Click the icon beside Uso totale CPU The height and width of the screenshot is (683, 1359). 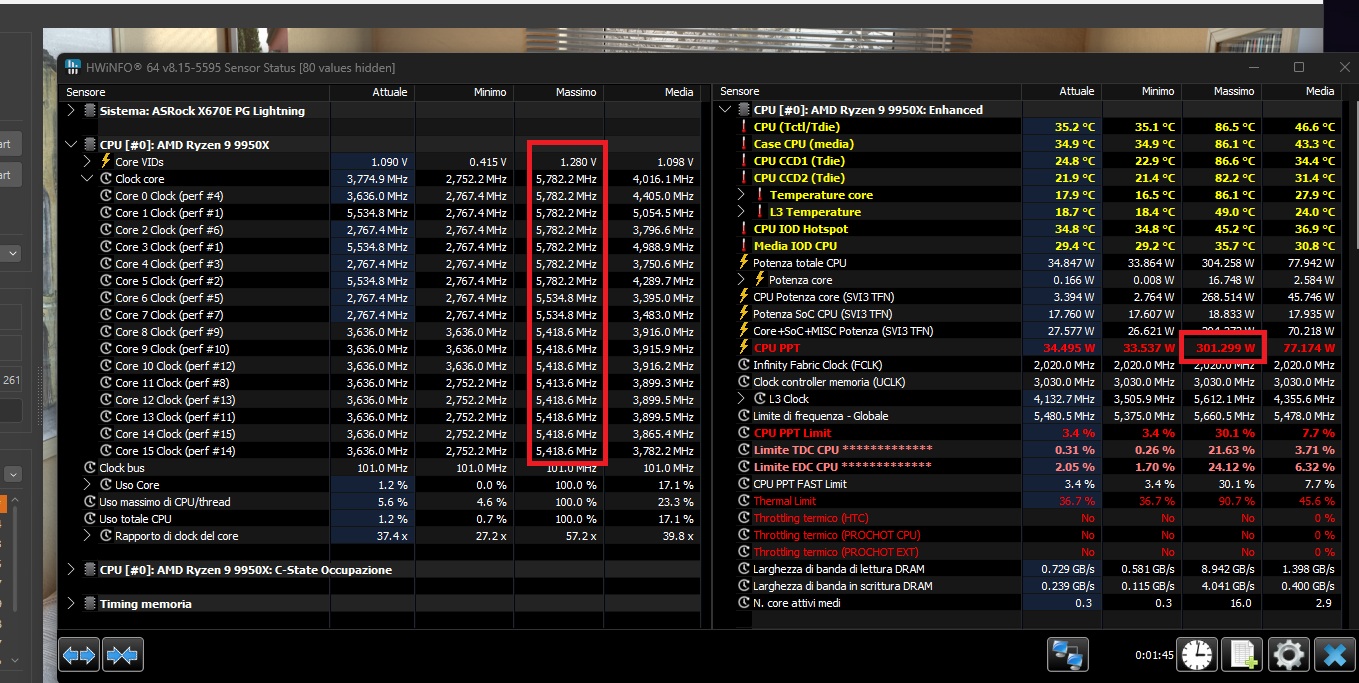[x=90, y=518]
